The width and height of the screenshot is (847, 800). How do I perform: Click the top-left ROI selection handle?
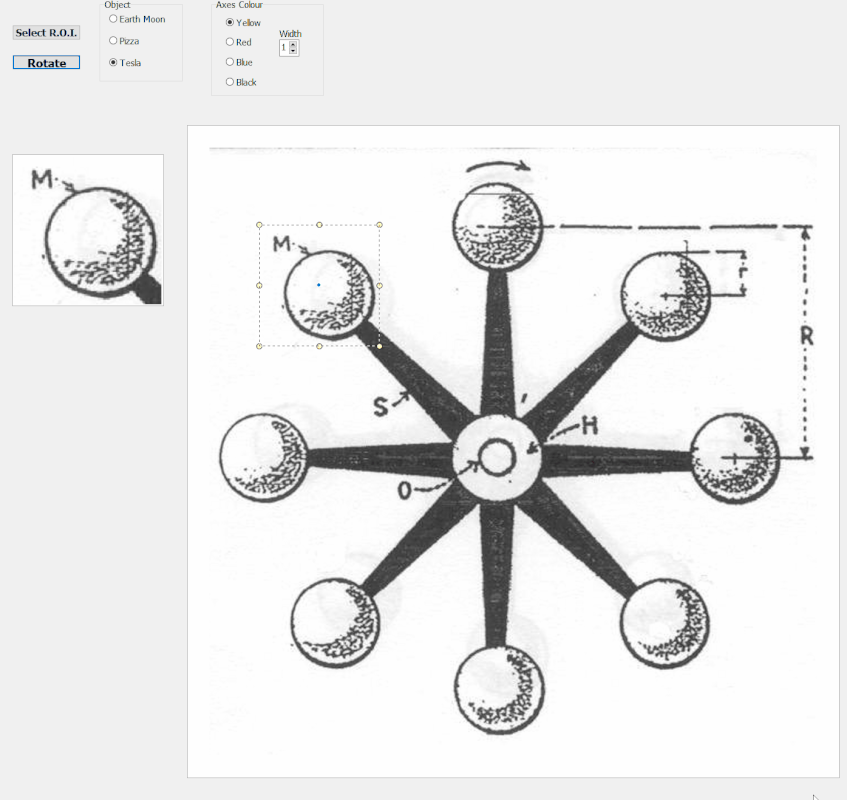[x=259, y=225]
